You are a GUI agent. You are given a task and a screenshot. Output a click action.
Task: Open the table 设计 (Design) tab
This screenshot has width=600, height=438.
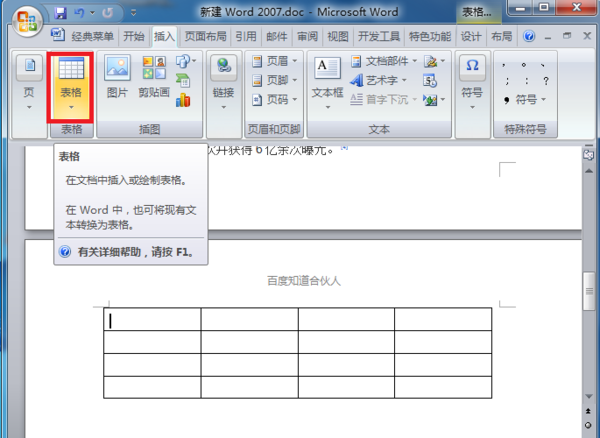pyautogui.click(x=471, y=37)
